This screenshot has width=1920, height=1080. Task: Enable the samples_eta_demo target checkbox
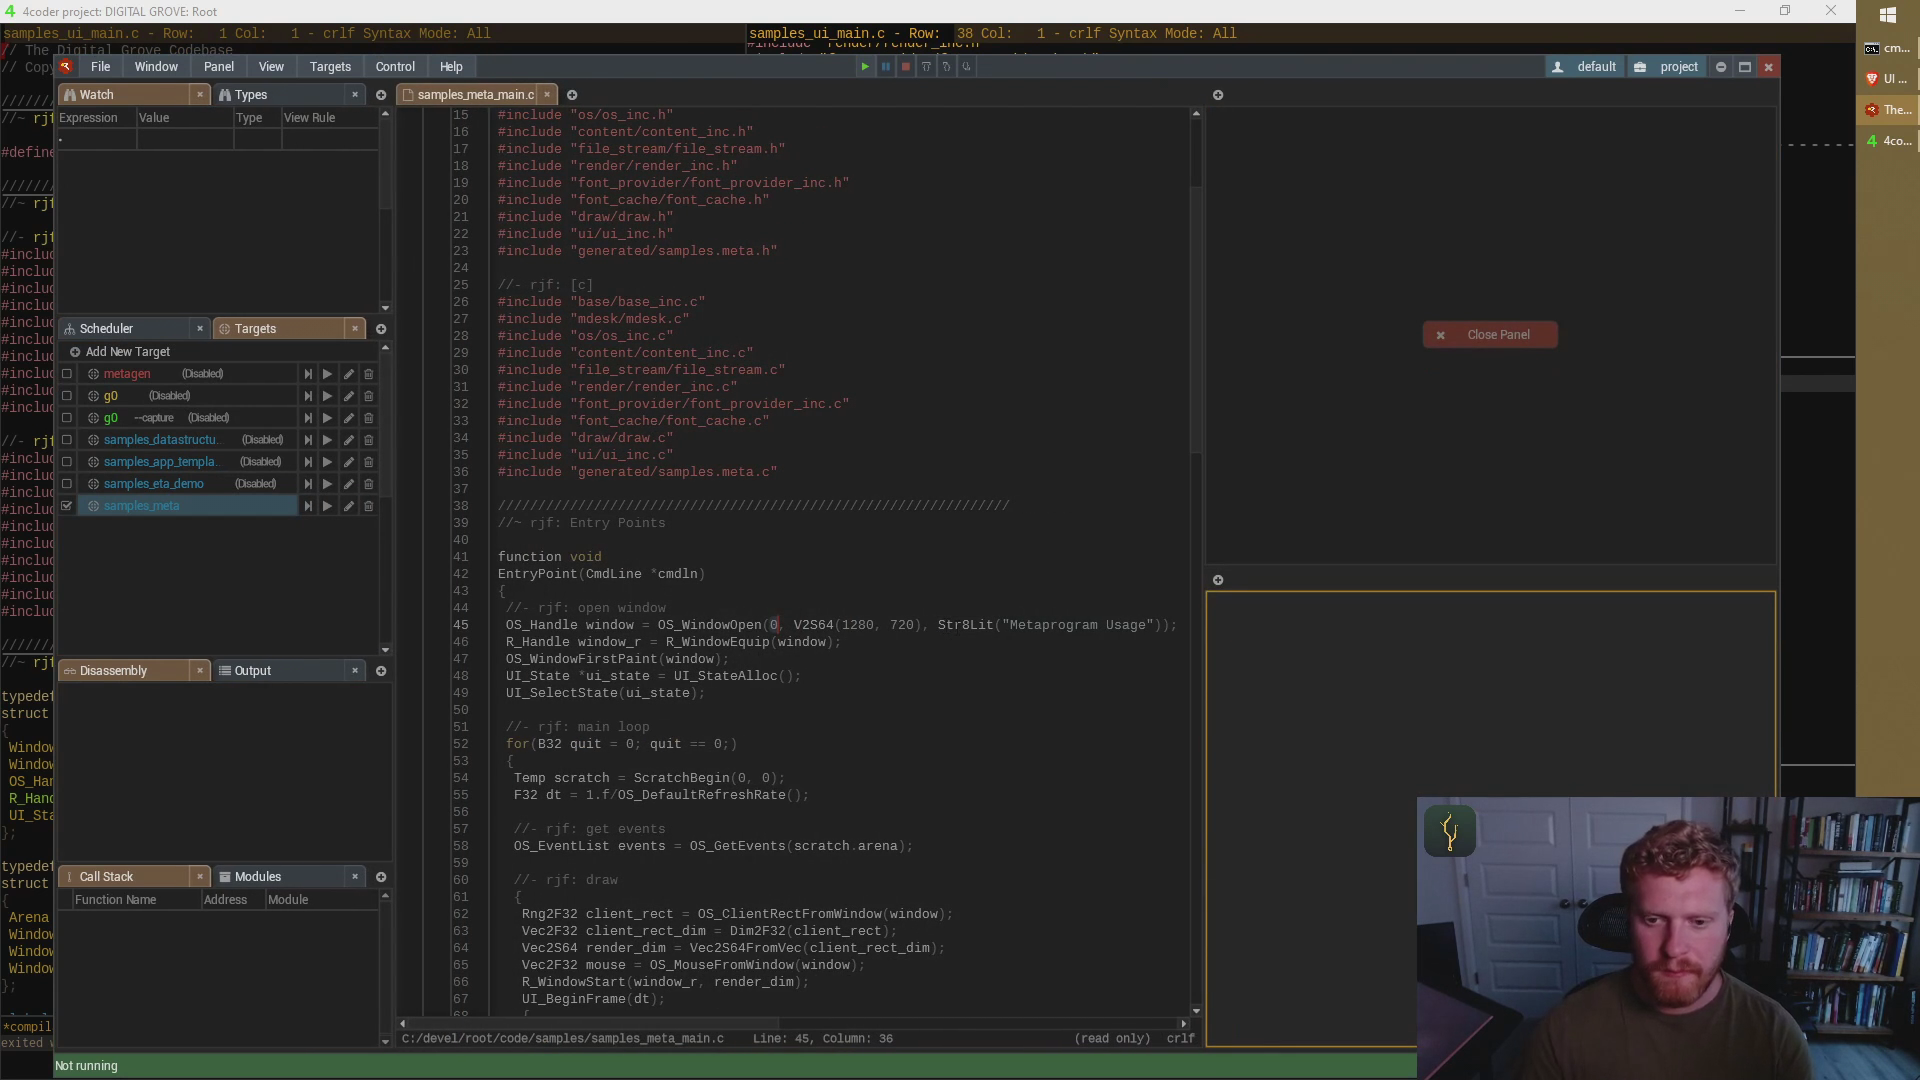[x=67, y=484]
